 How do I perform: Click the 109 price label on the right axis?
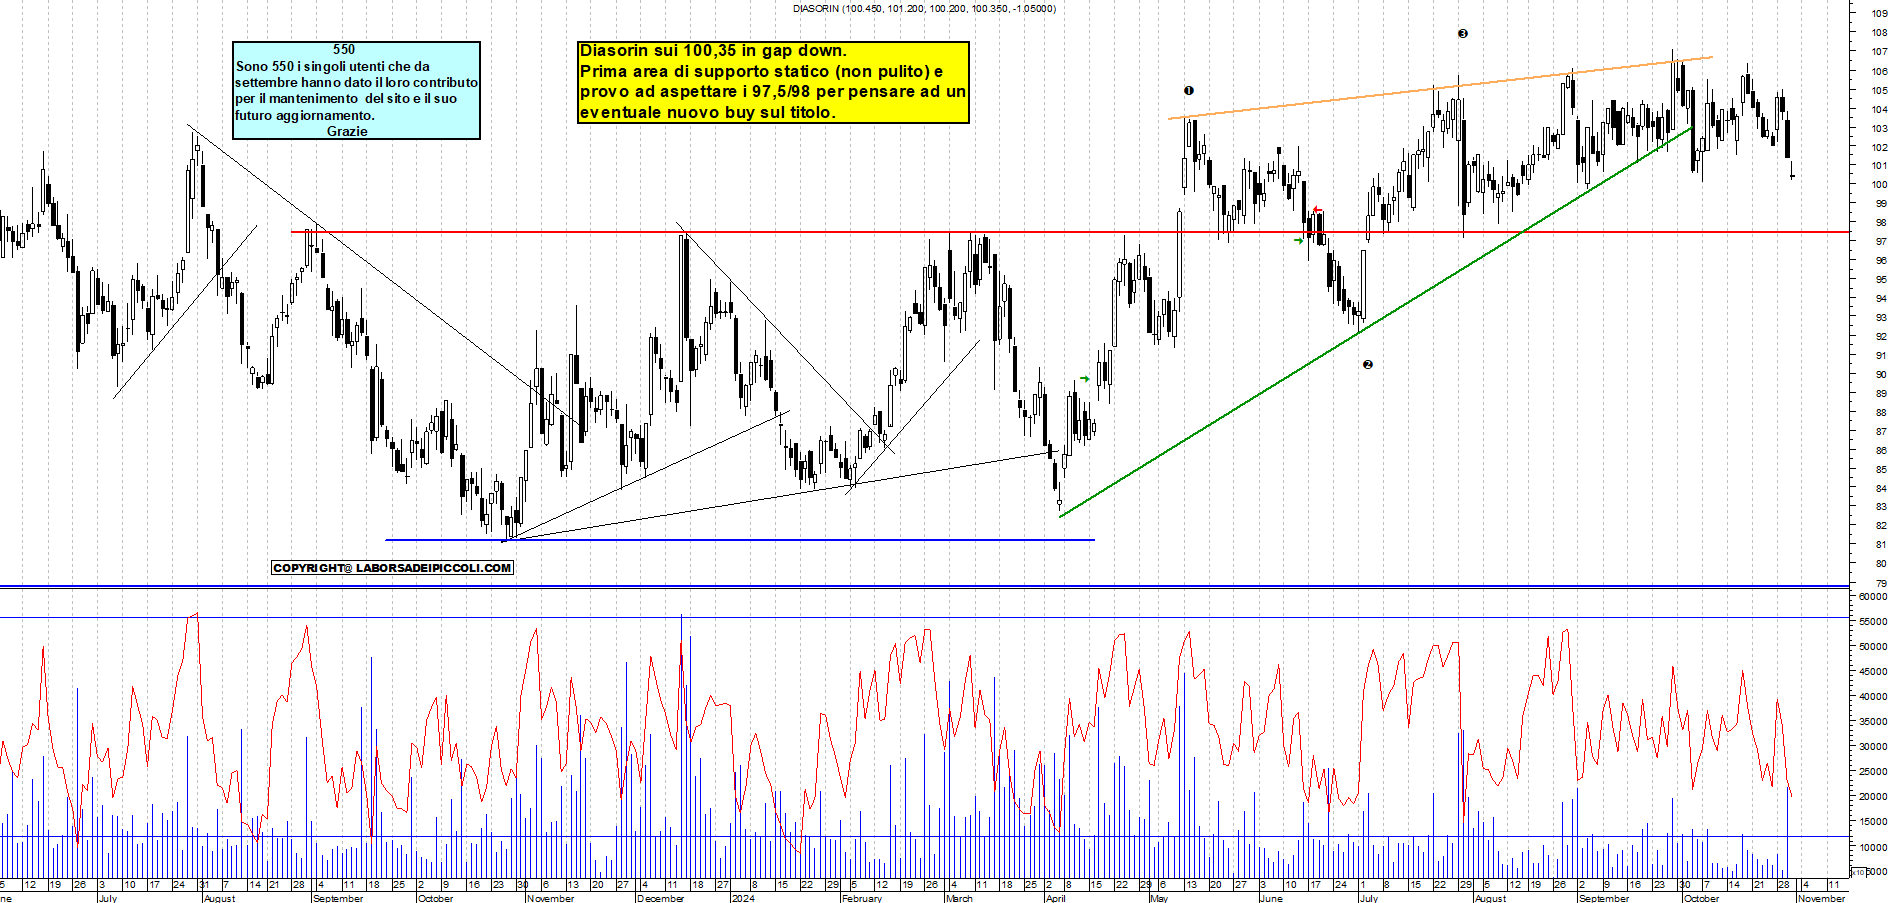pyautogui.click(x=1880, y=13)
